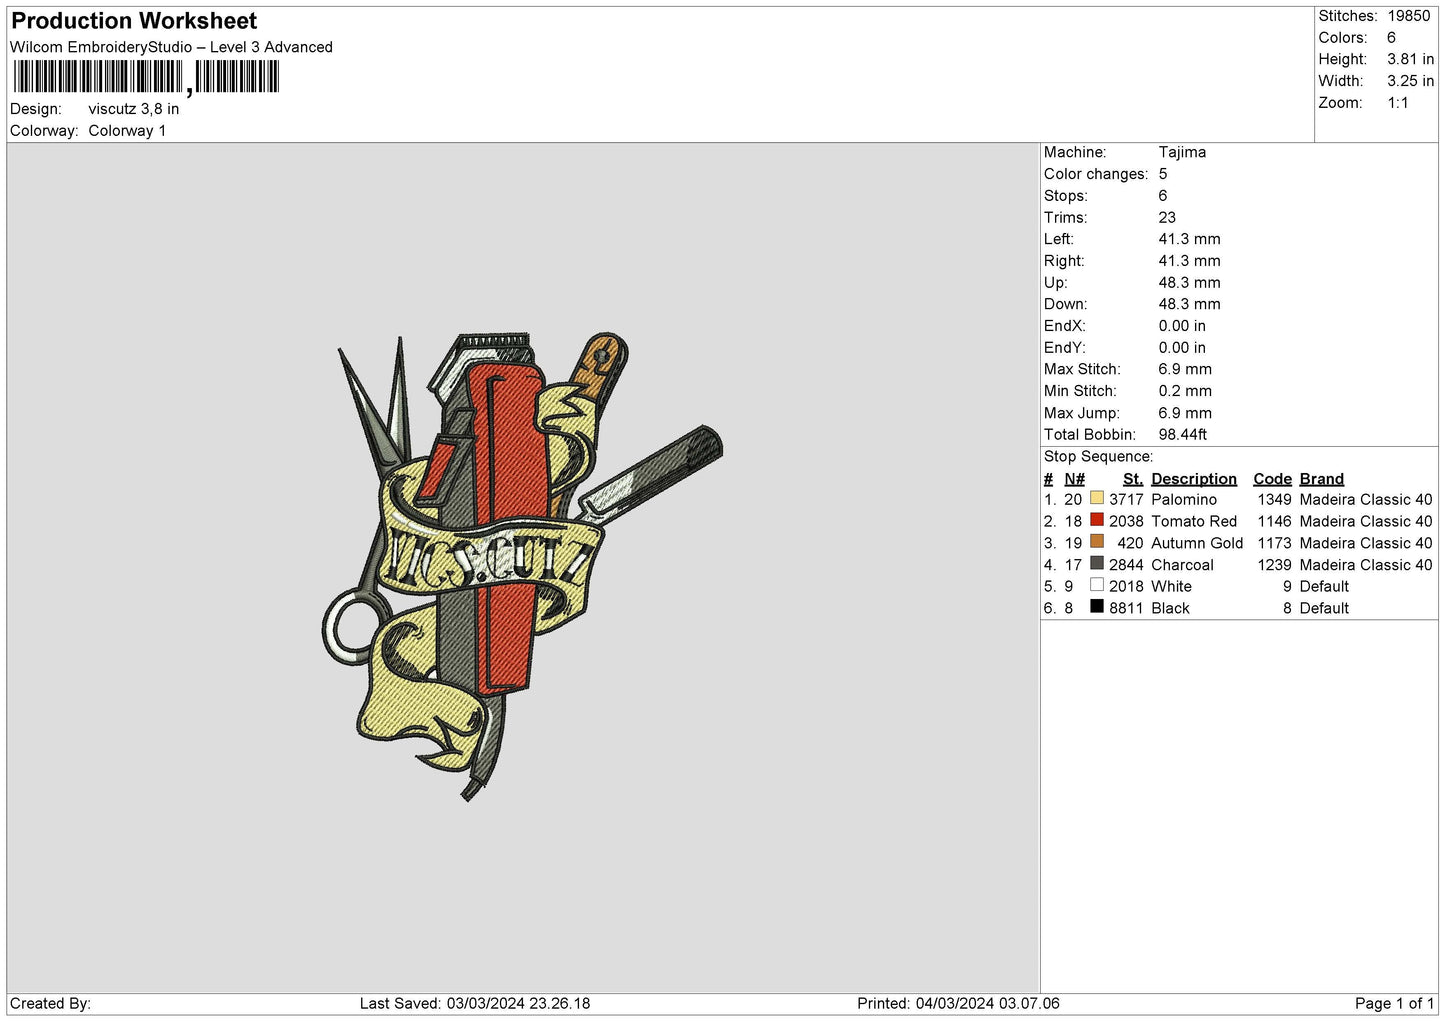Click the 'Production Worksheet' title

(x=134, y=21)
